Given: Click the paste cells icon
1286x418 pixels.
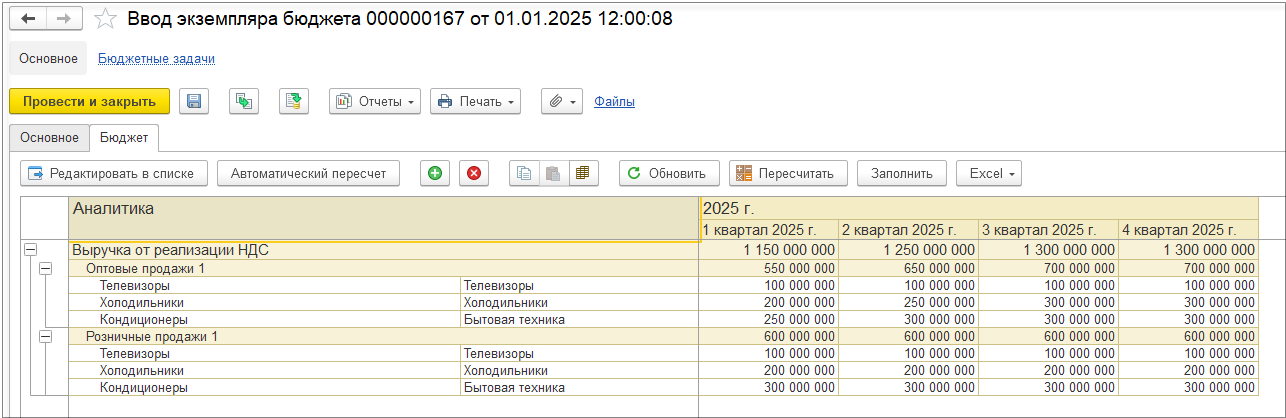Looking at the screenshot, I should pos(553,173).
